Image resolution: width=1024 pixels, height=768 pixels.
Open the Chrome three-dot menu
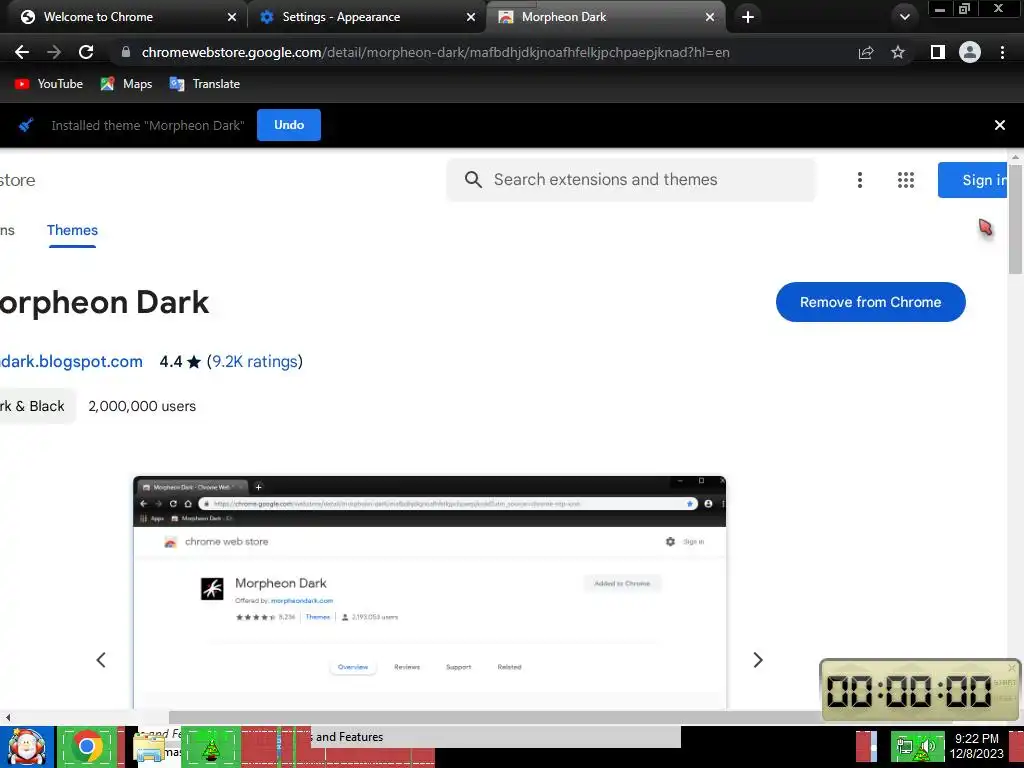click(x=1002, y=52)
